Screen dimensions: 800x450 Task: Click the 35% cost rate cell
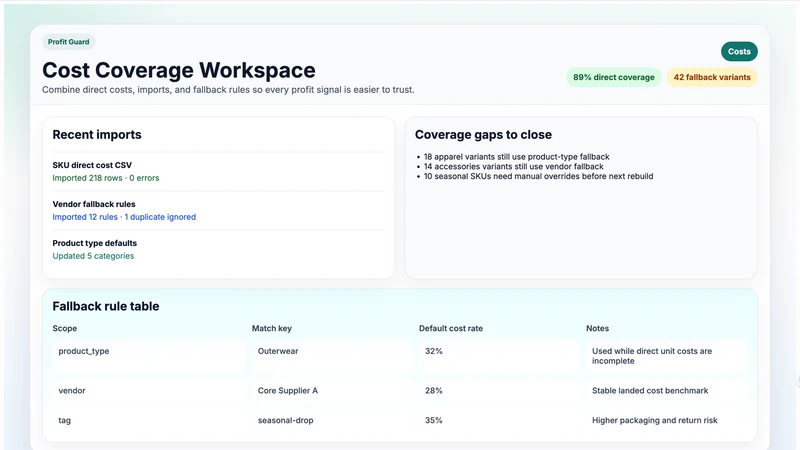pyautogui.click(x=499, y=420)
